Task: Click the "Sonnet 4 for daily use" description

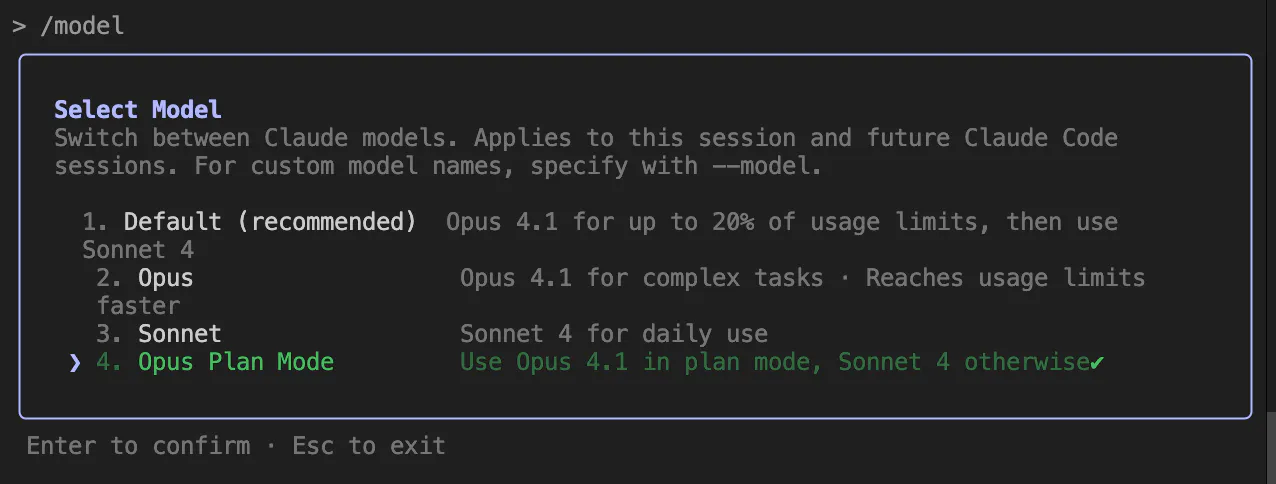Action: click(613, 333)
